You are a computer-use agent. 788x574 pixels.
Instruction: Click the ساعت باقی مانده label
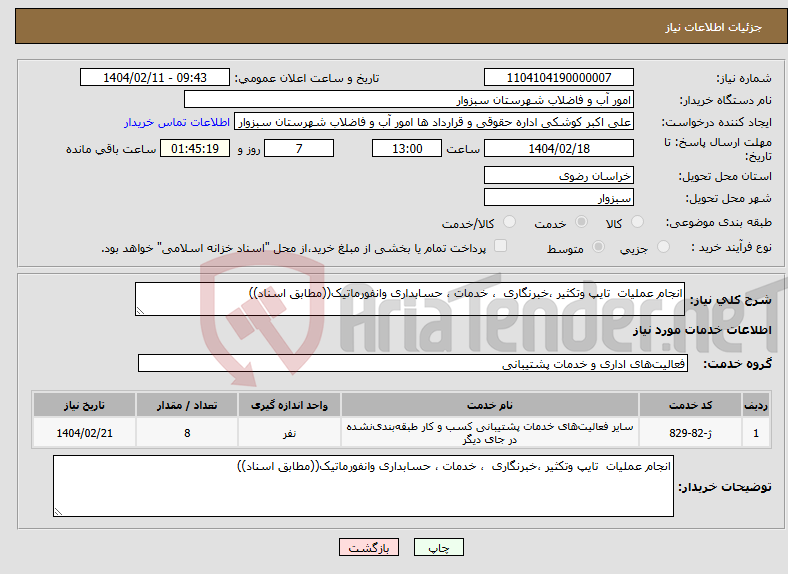(x=111, y=149)
